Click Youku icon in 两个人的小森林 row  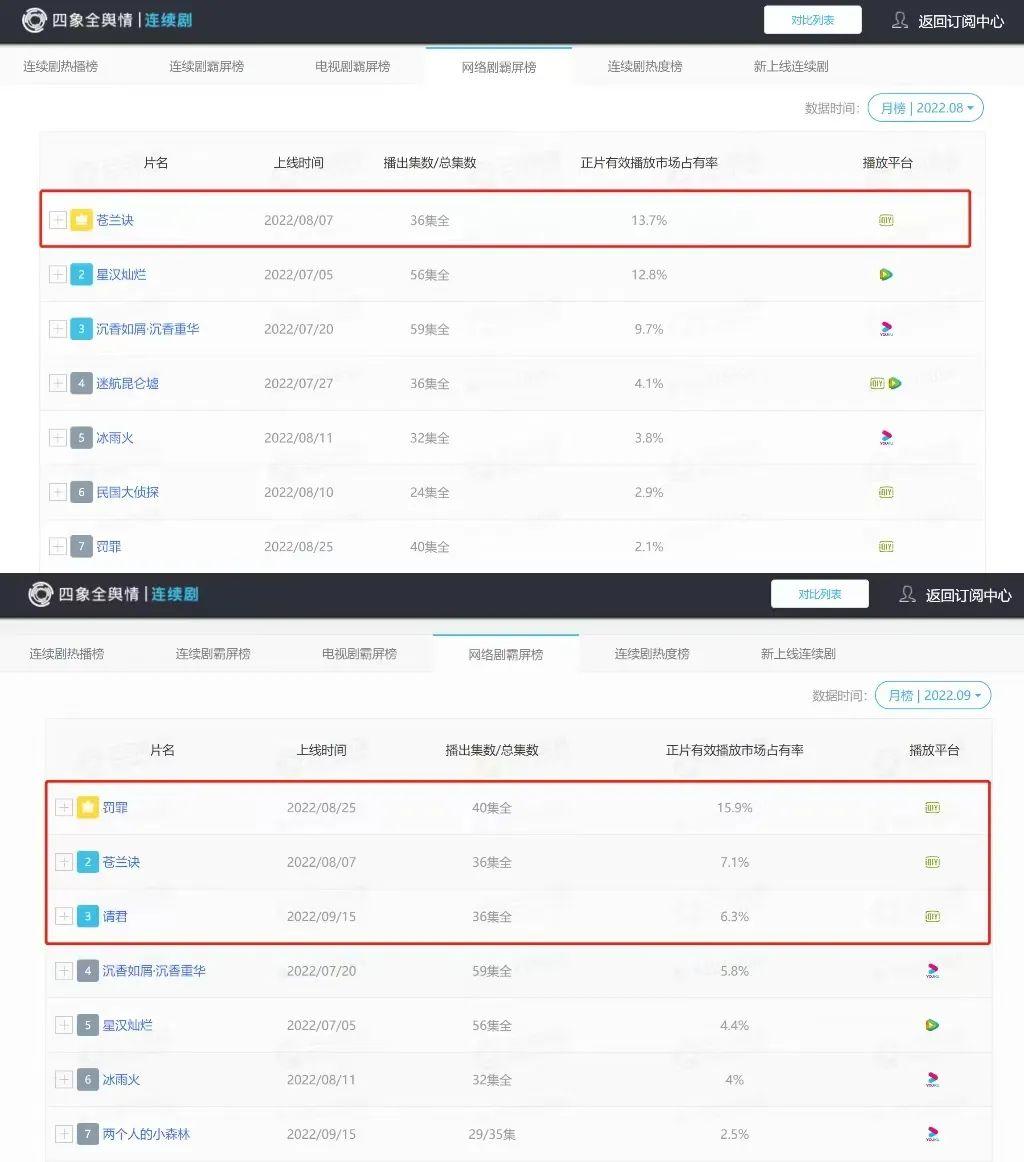(x=933, y=1134)
